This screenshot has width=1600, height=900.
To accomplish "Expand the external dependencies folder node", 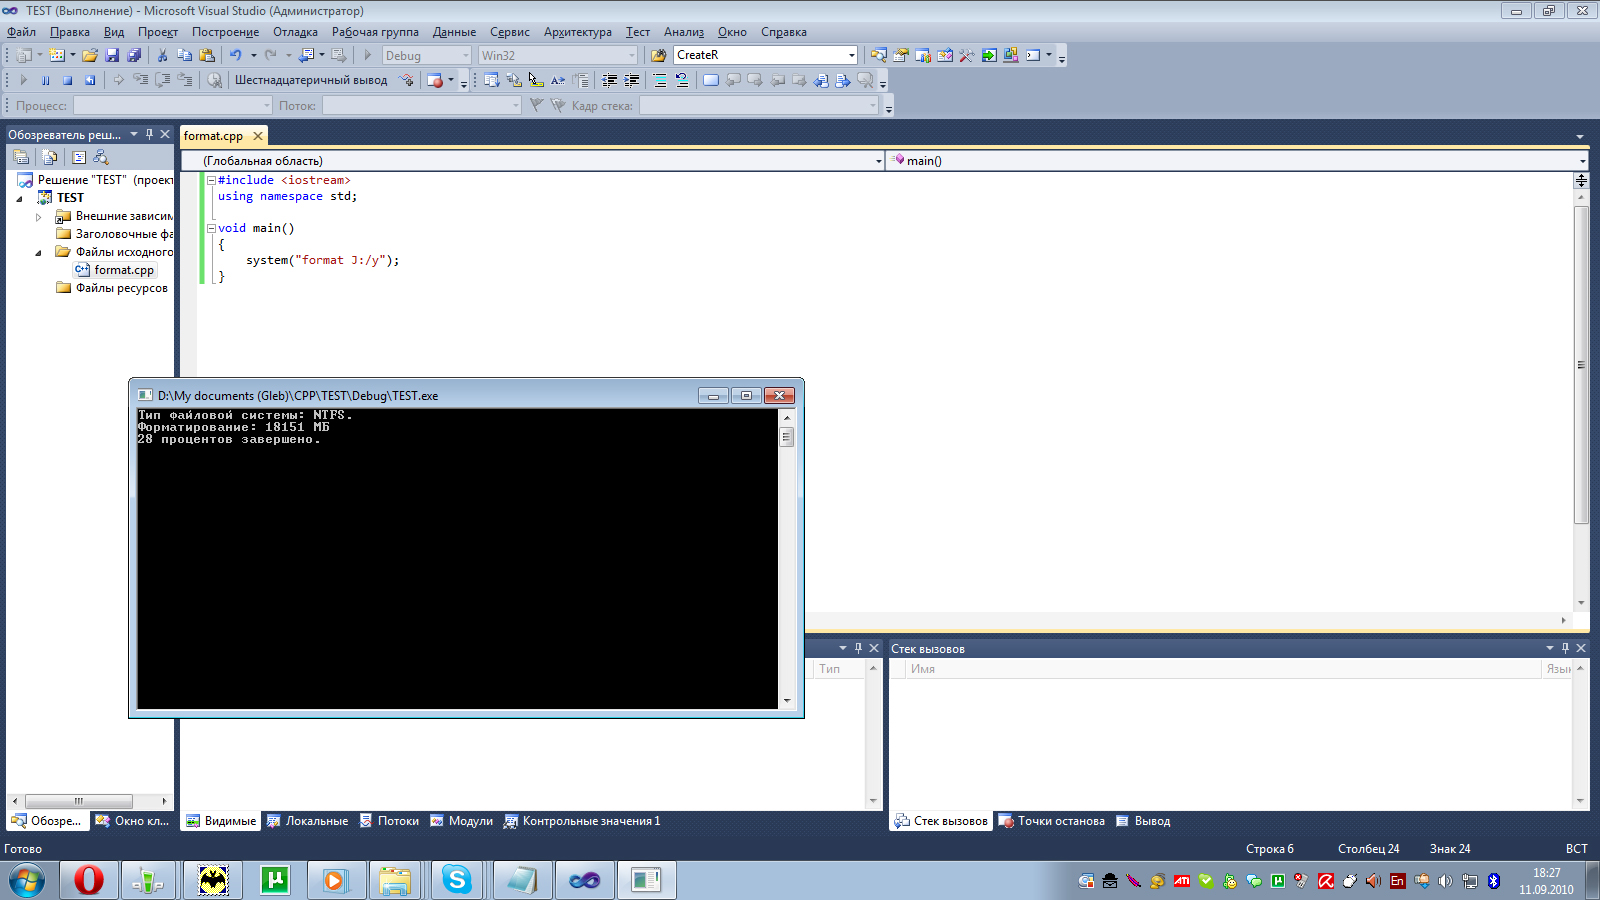I will [x=39, y=217].
